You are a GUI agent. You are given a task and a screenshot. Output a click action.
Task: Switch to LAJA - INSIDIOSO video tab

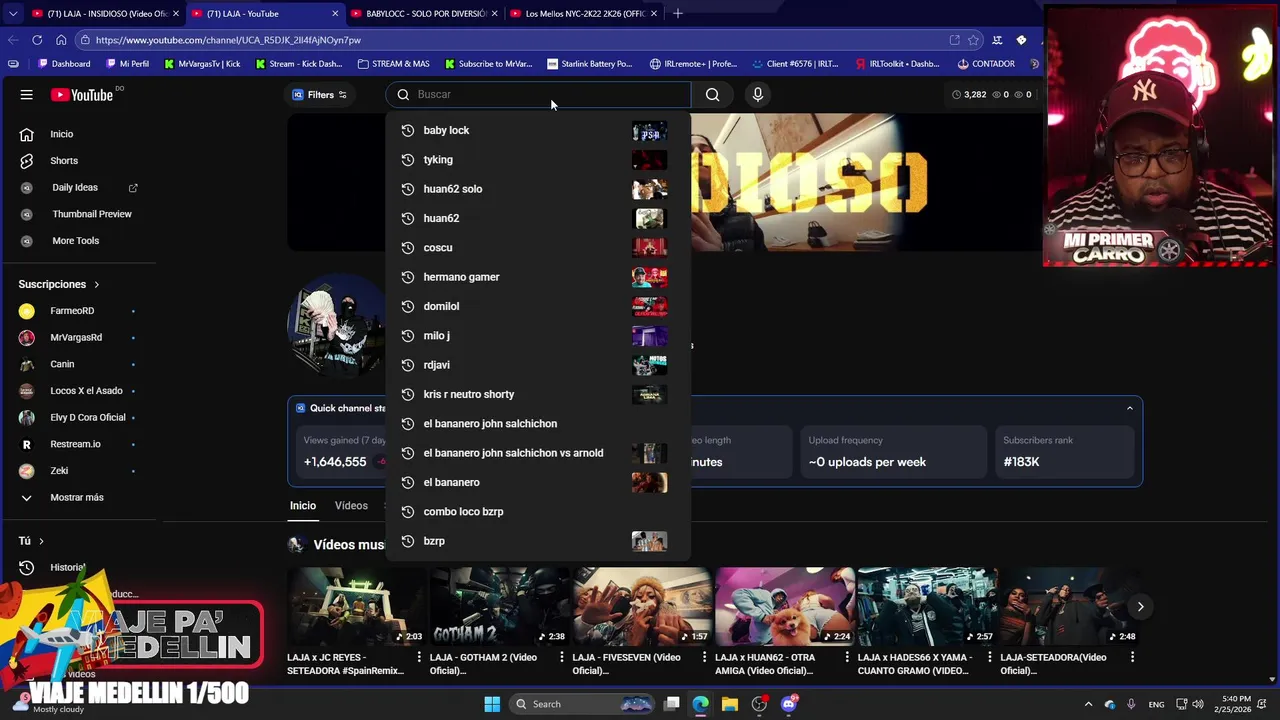pyautogui.click(x=104, y=14)
